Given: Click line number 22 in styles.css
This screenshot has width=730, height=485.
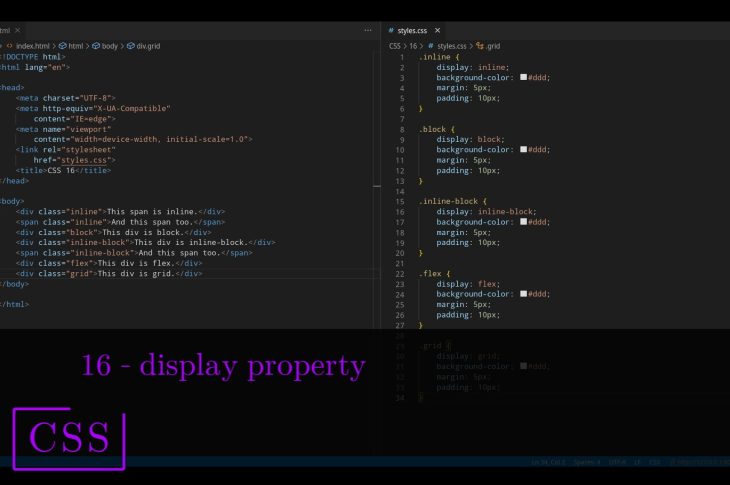Looking at the screenshot, I should click(399, 273).
